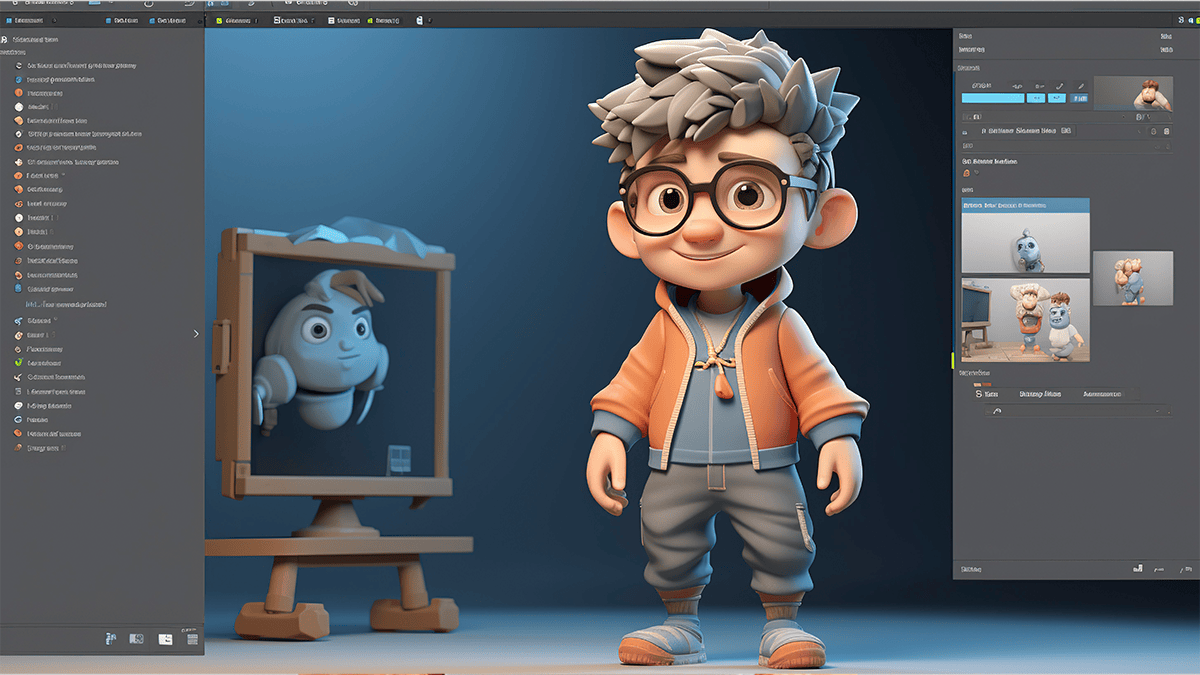Select the first entry in the left panel list

pyautogui.click(x=75, y=65)
